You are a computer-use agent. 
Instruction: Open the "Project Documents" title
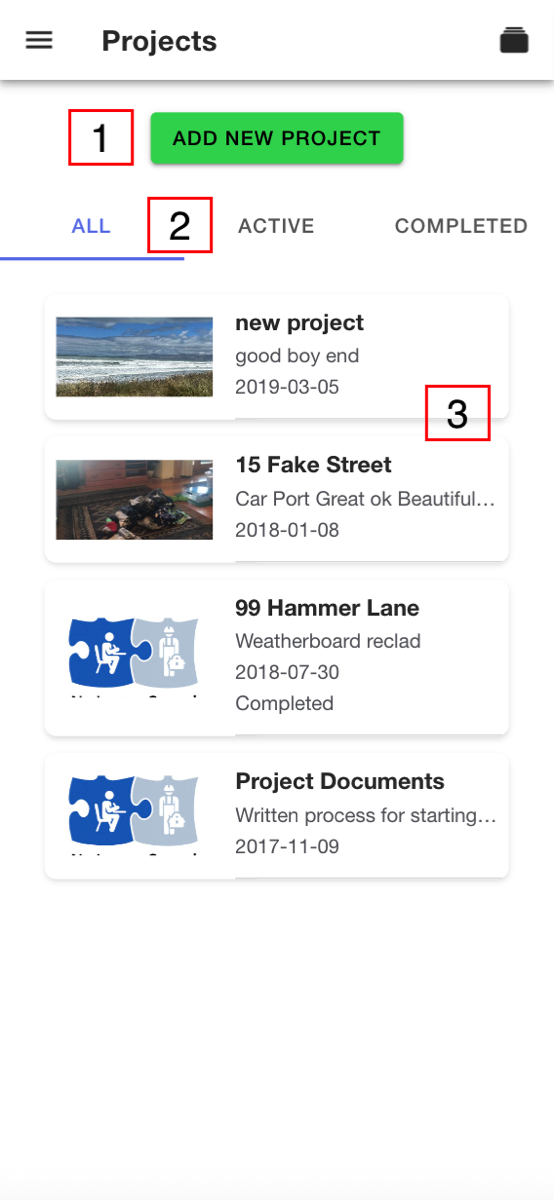(x=340, y=781)
